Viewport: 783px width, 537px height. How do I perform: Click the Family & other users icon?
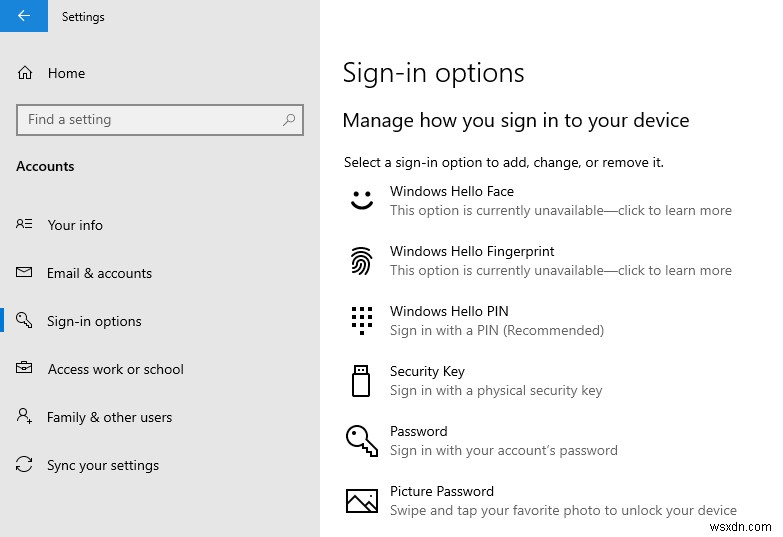click(x=24, y=416)
